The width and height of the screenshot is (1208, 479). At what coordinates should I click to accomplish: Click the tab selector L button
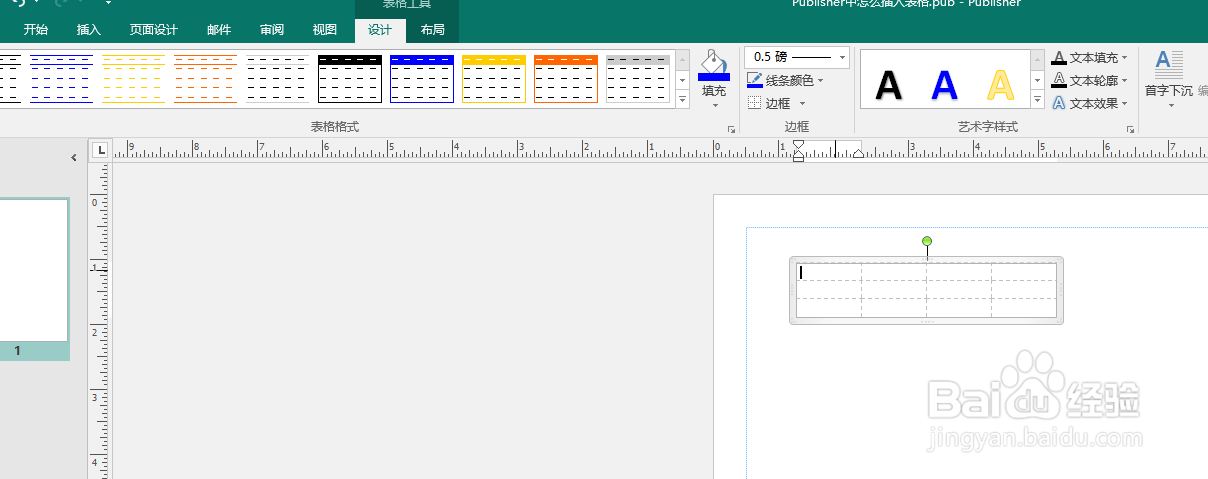[100, 150]
